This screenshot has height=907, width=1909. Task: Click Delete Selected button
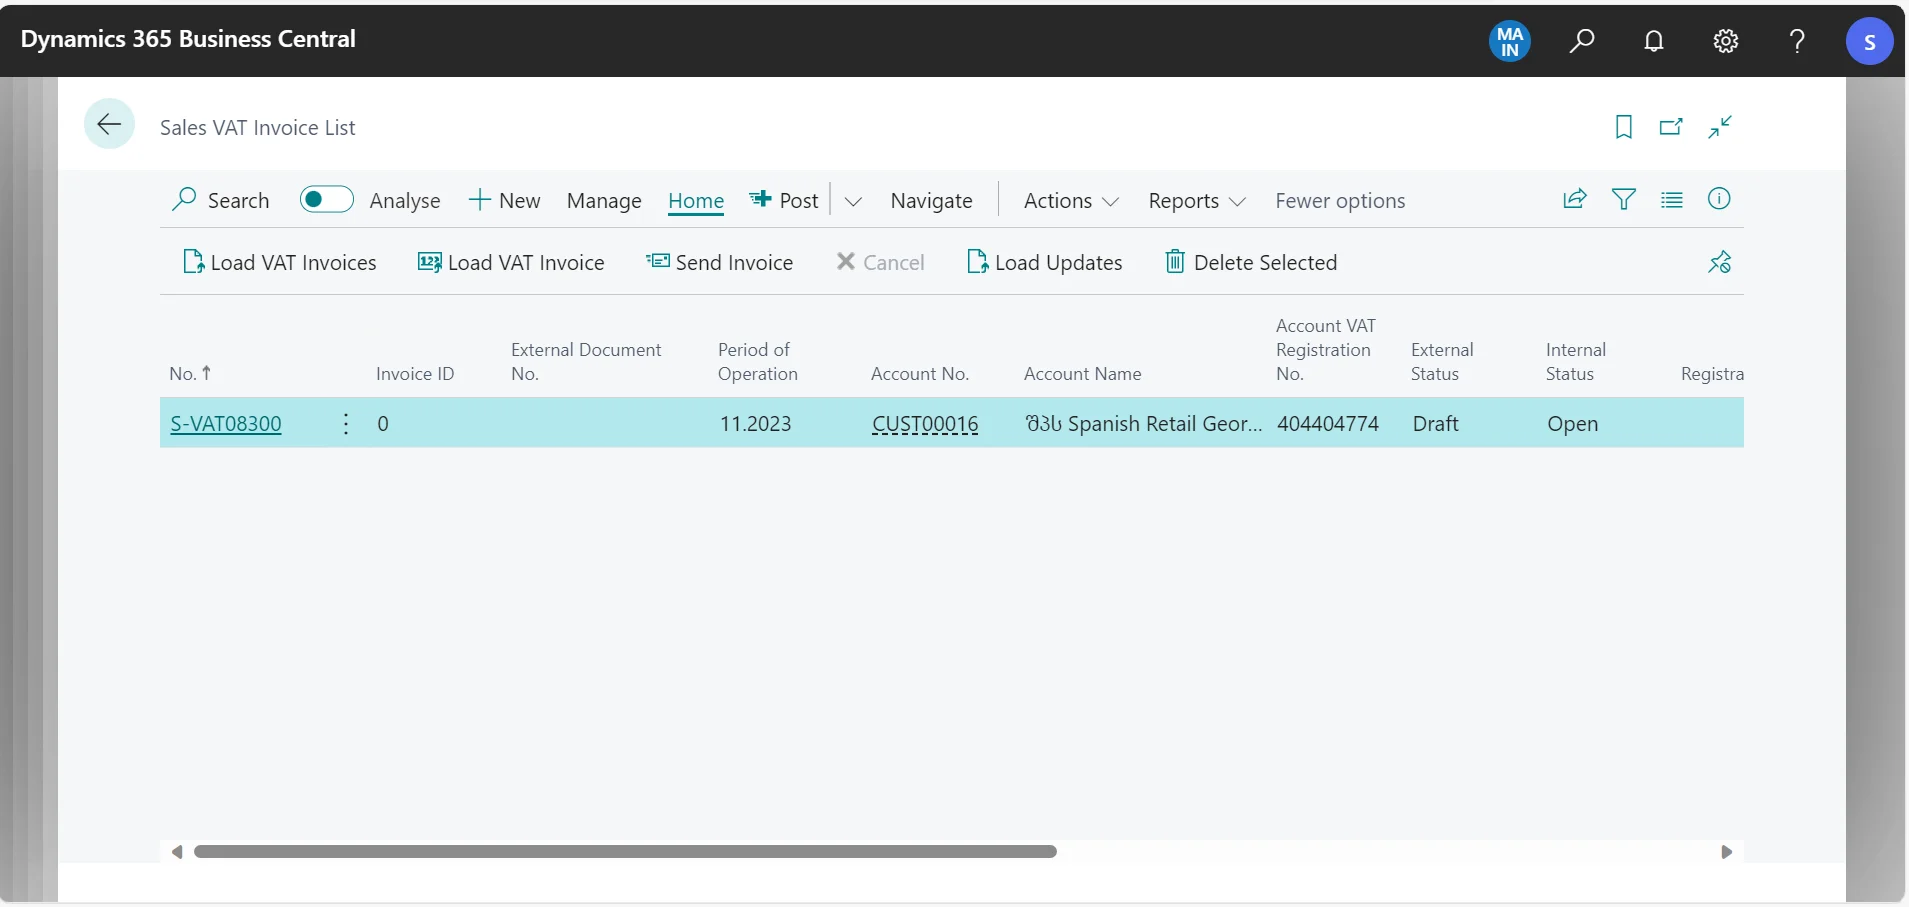coord(1251,262)
